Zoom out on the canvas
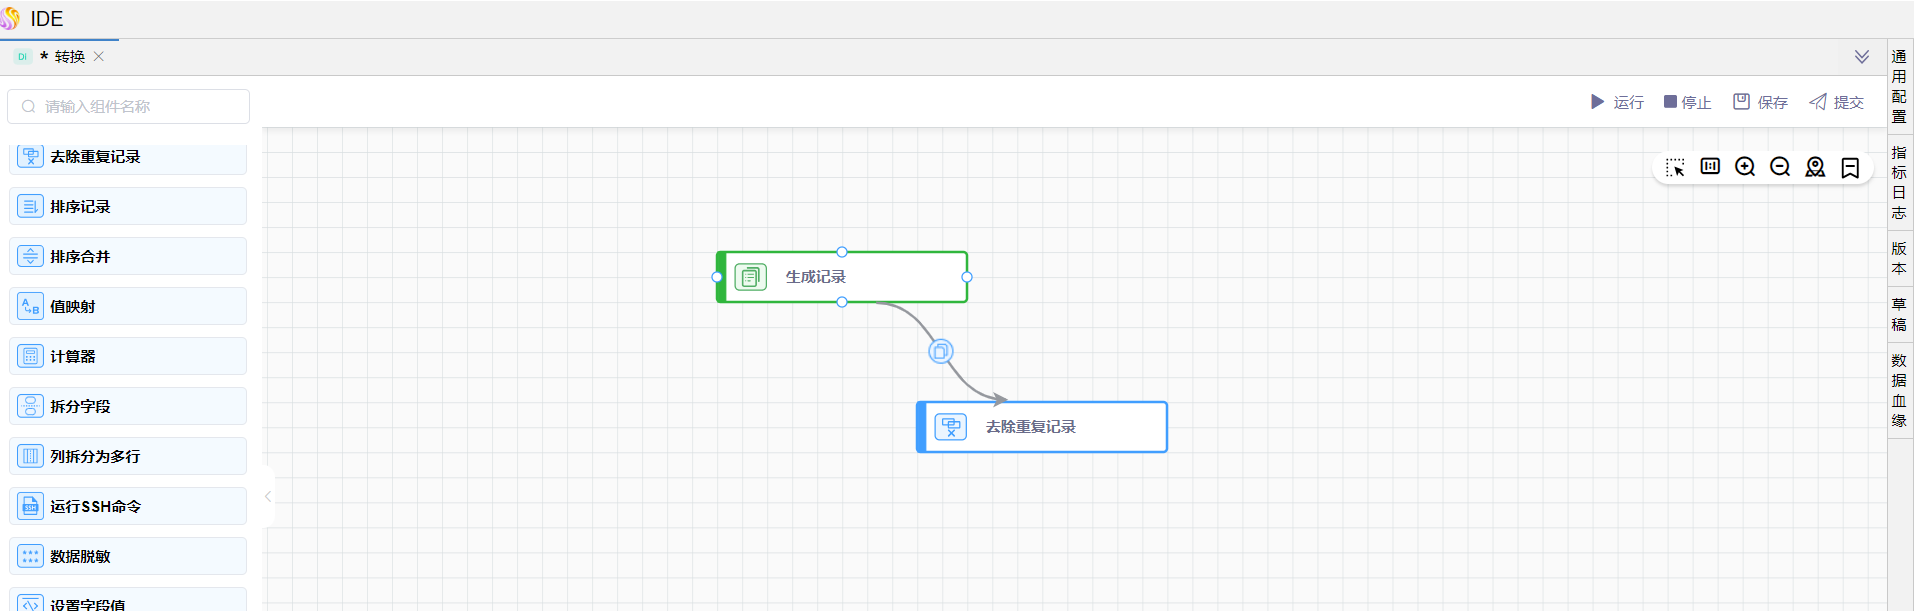 coord(1780,167)
